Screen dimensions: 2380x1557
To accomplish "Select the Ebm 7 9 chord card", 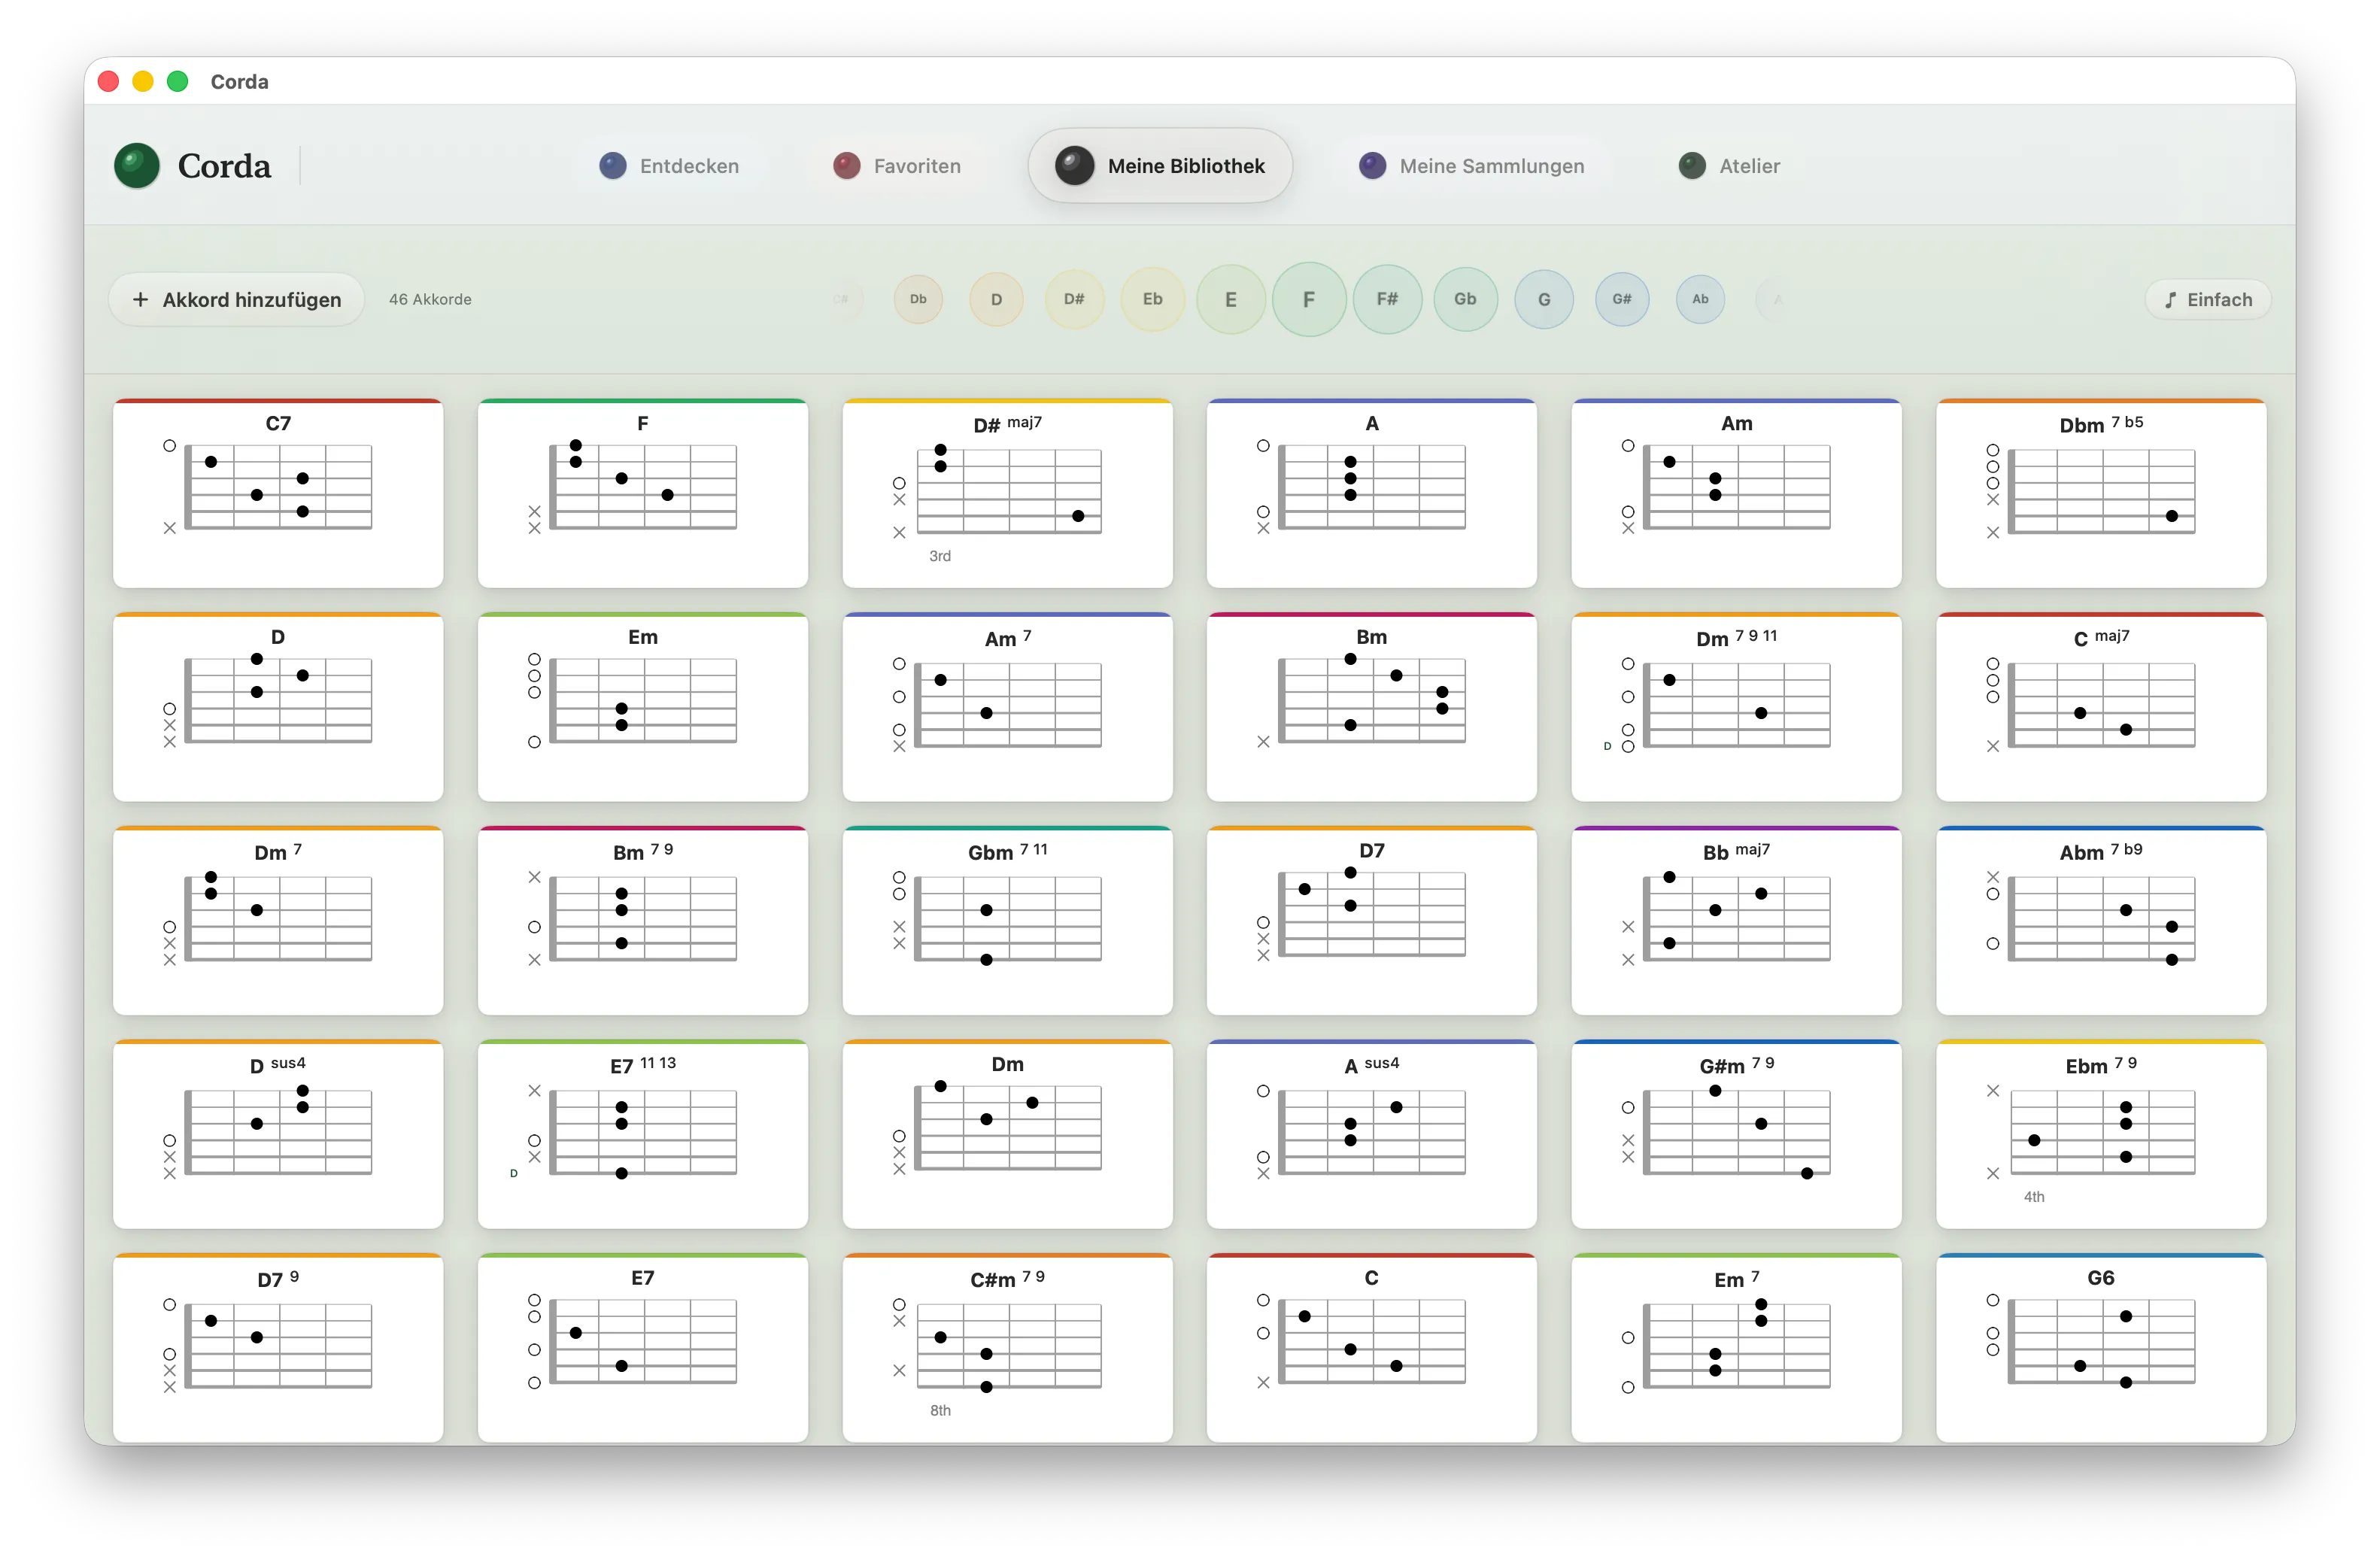I will (x=2101, y=1135).
